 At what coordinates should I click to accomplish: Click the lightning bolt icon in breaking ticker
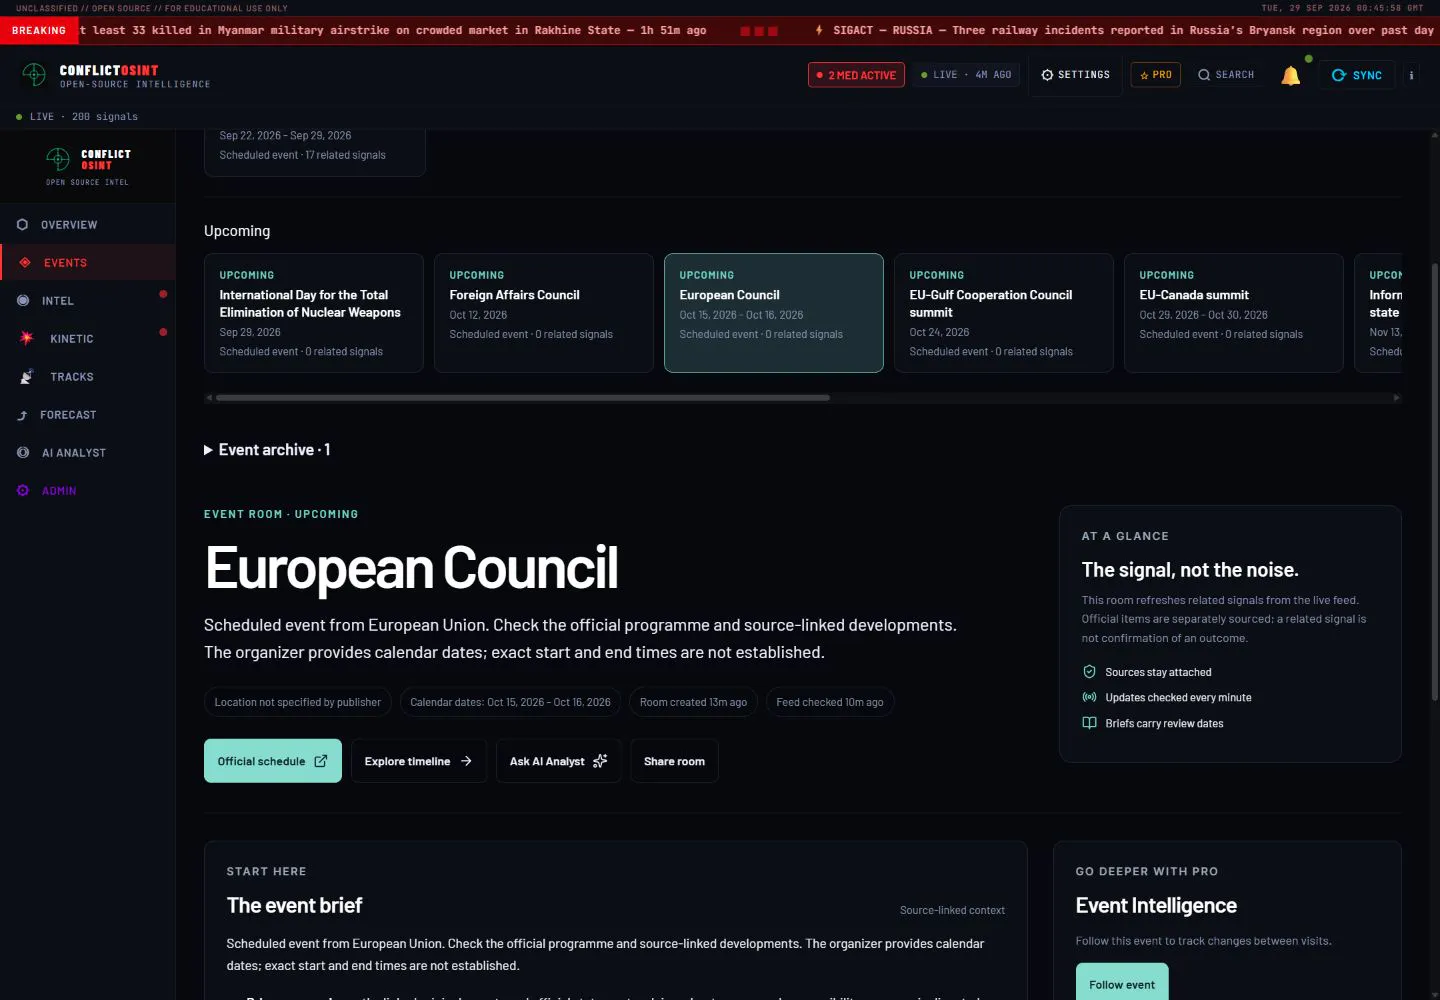pyautogui.click(x=819, y=30)
